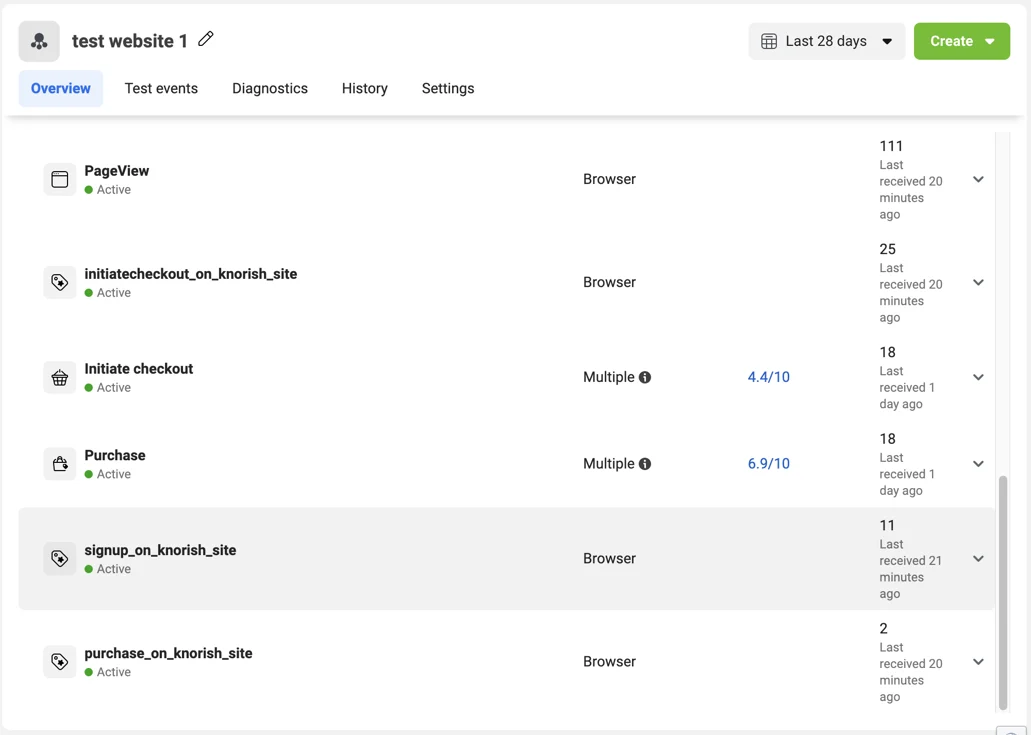Expand the signup_on_knorish_site event details
Viewport: 1031px width, 735px height.
pyautogui.click(x=978, y=559)
